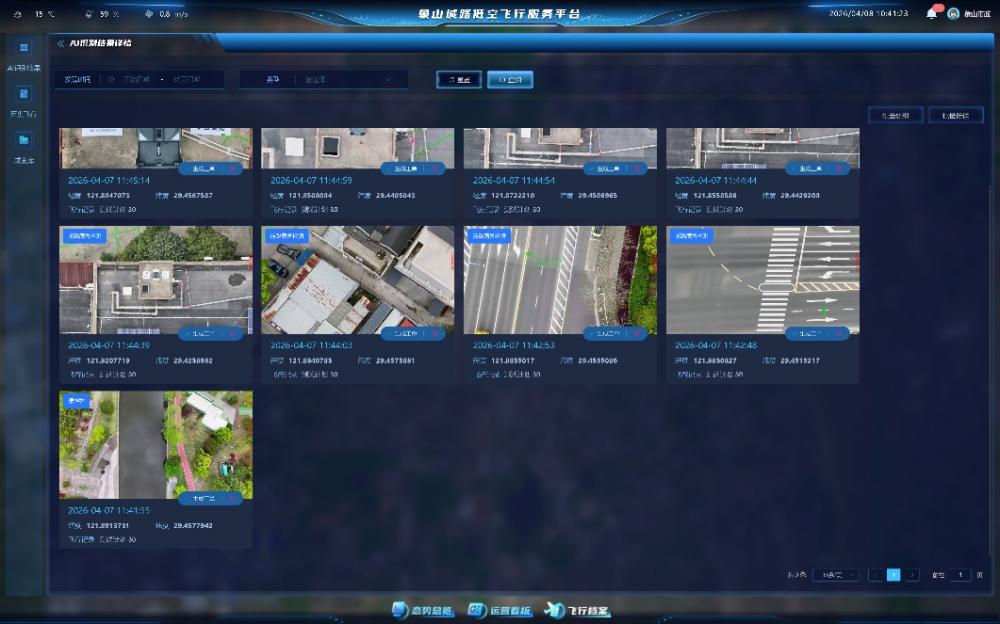The width and height of the screenshot is (1000, 624).
Task: Click the reset button in the filter bar
Action: coord(459,79)
